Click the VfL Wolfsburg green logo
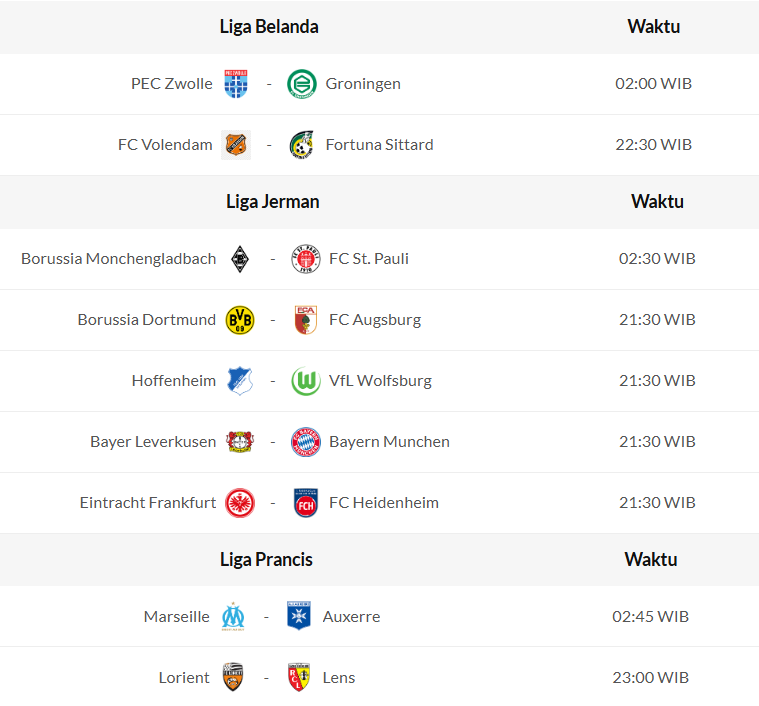Screen dimensions: 759x706 pos(305,381)
